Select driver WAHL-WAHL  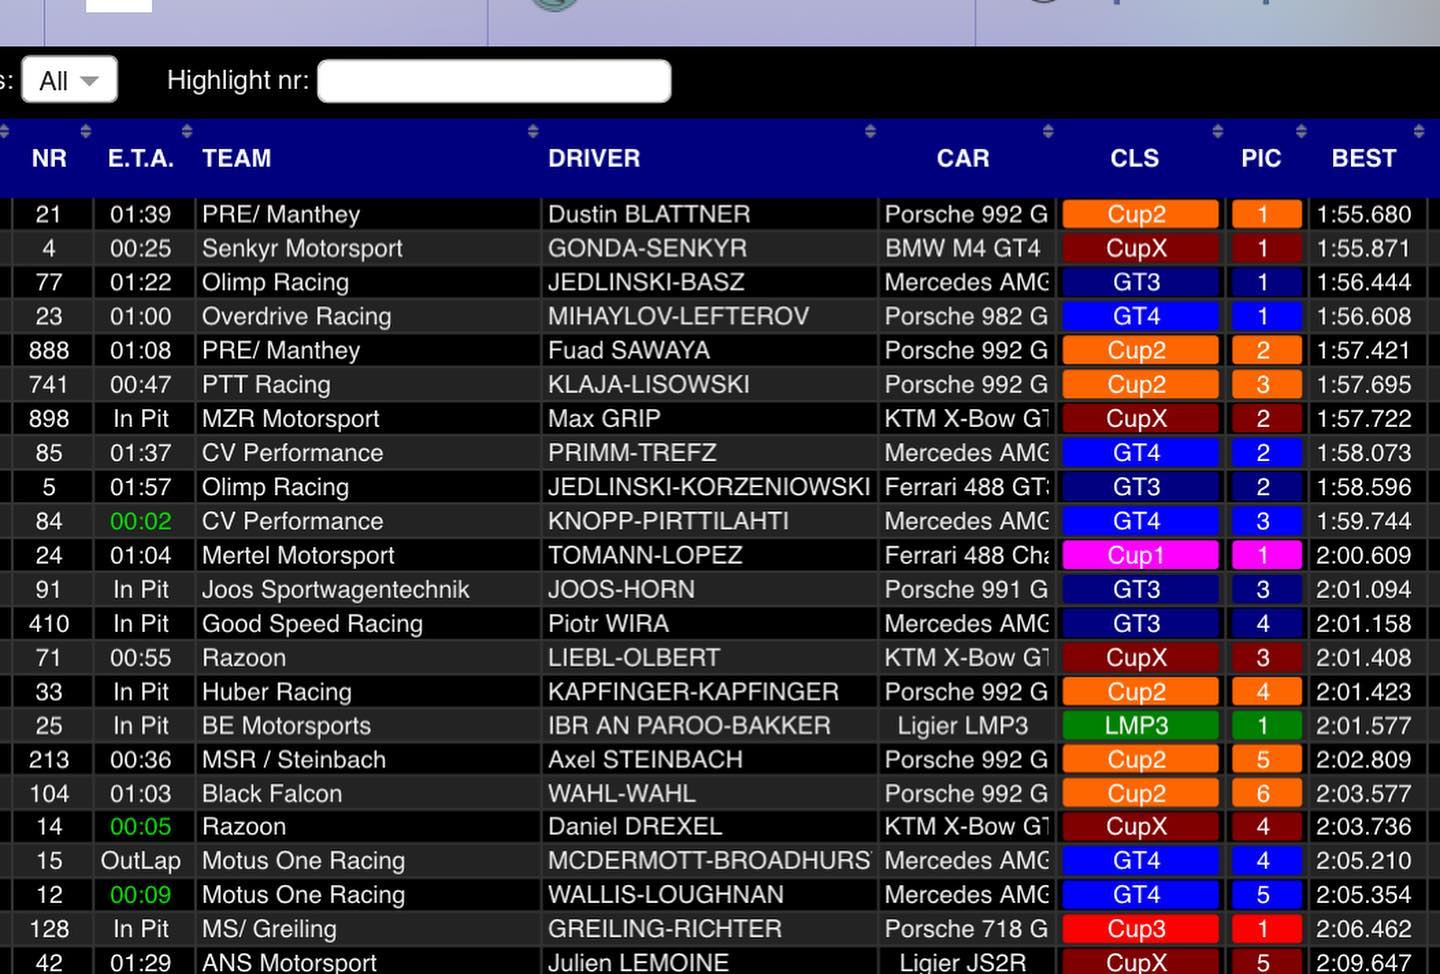[x=621, y=793]
